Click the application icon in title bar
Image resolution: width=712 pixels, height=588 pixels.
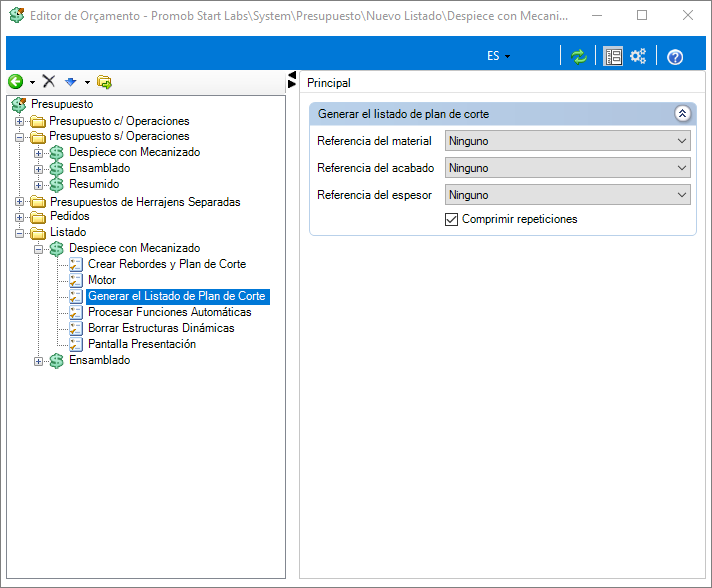point(17,15)
